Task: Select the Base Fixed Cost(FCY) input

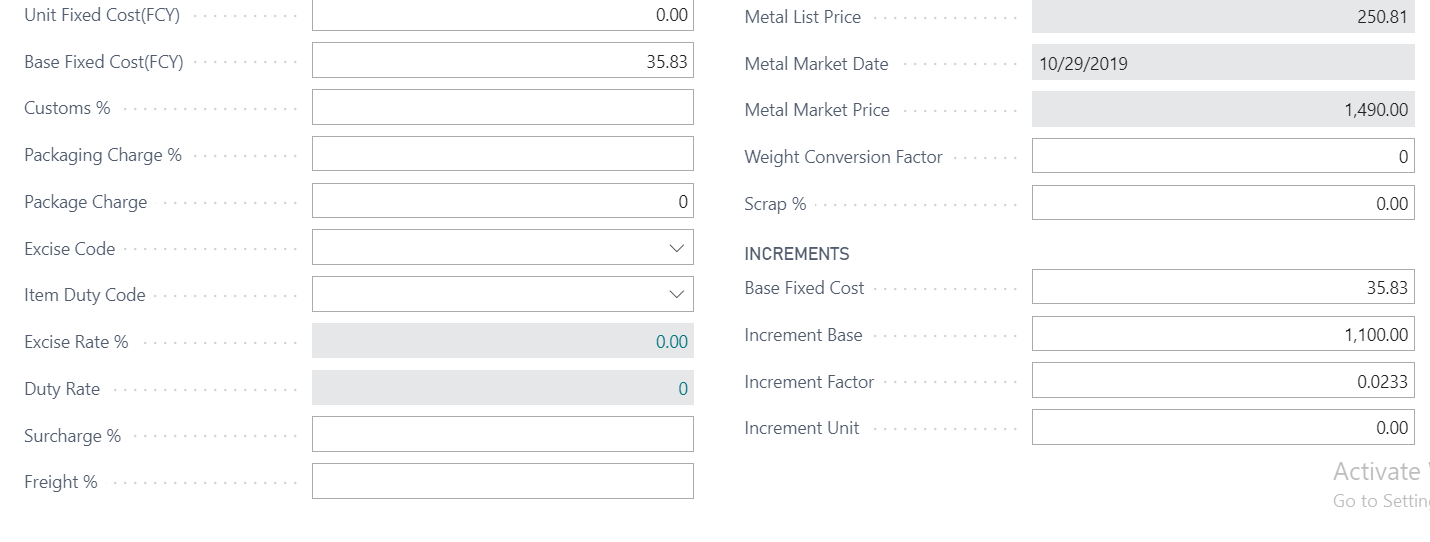Action: [x=502, y=61]
